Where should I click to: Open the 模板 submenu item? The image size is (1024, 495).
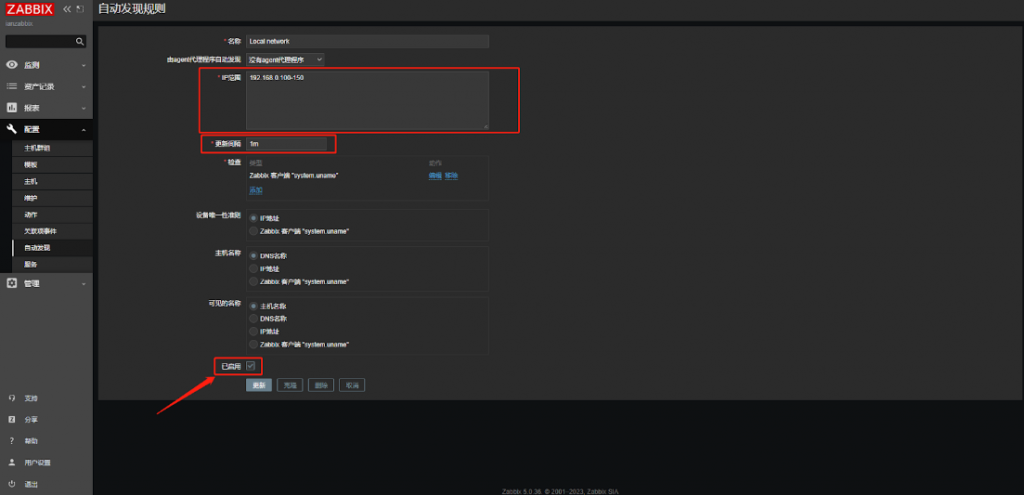pyautogui.click(x=52, y=165)
